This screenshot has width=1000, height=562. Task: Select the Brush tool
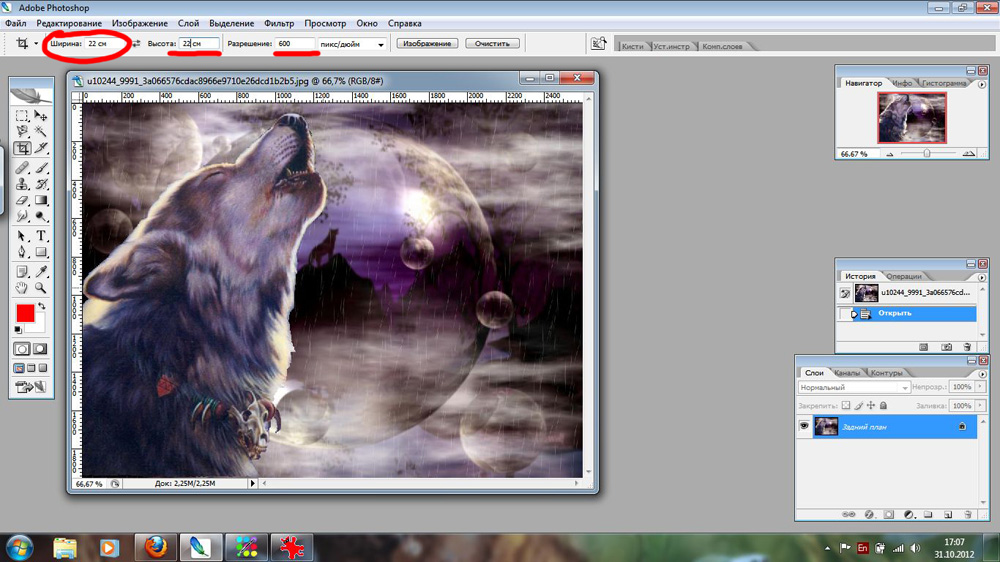click(41, 168)
